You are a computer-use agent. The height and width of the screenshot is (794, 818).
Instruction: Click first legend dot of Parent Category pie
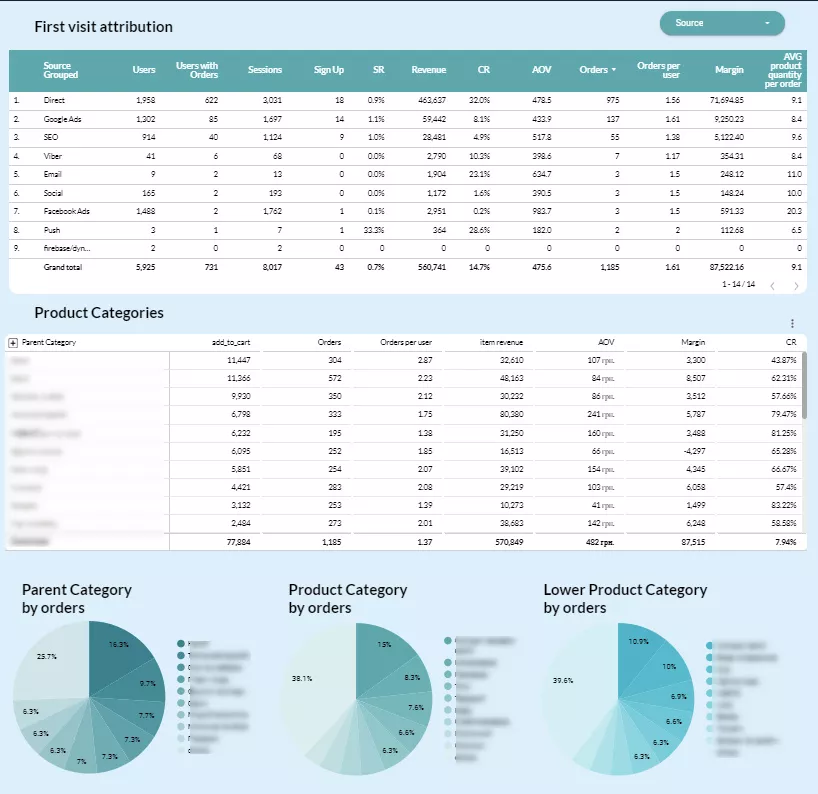181,644
